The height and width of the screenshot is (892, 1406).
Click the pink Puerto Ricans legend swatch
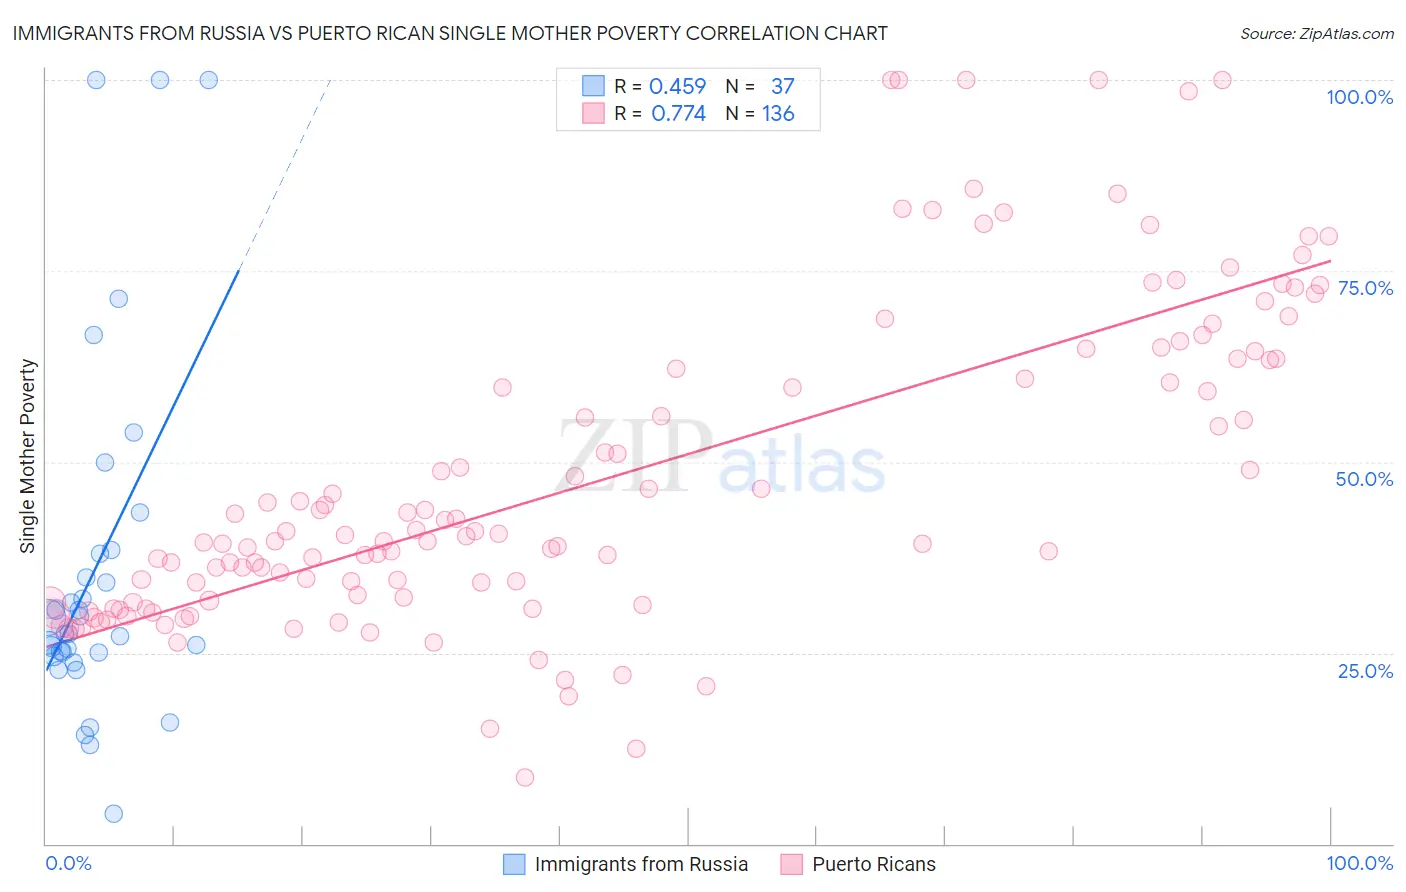point(792,864)
